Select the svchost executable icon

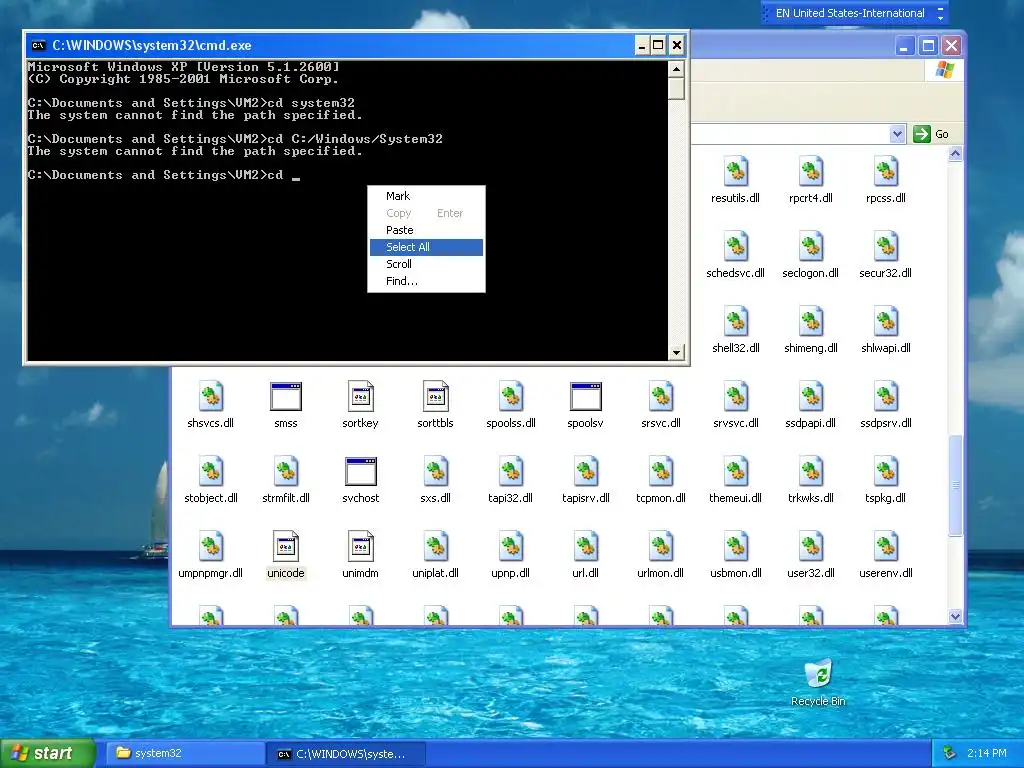click(361, 472)
